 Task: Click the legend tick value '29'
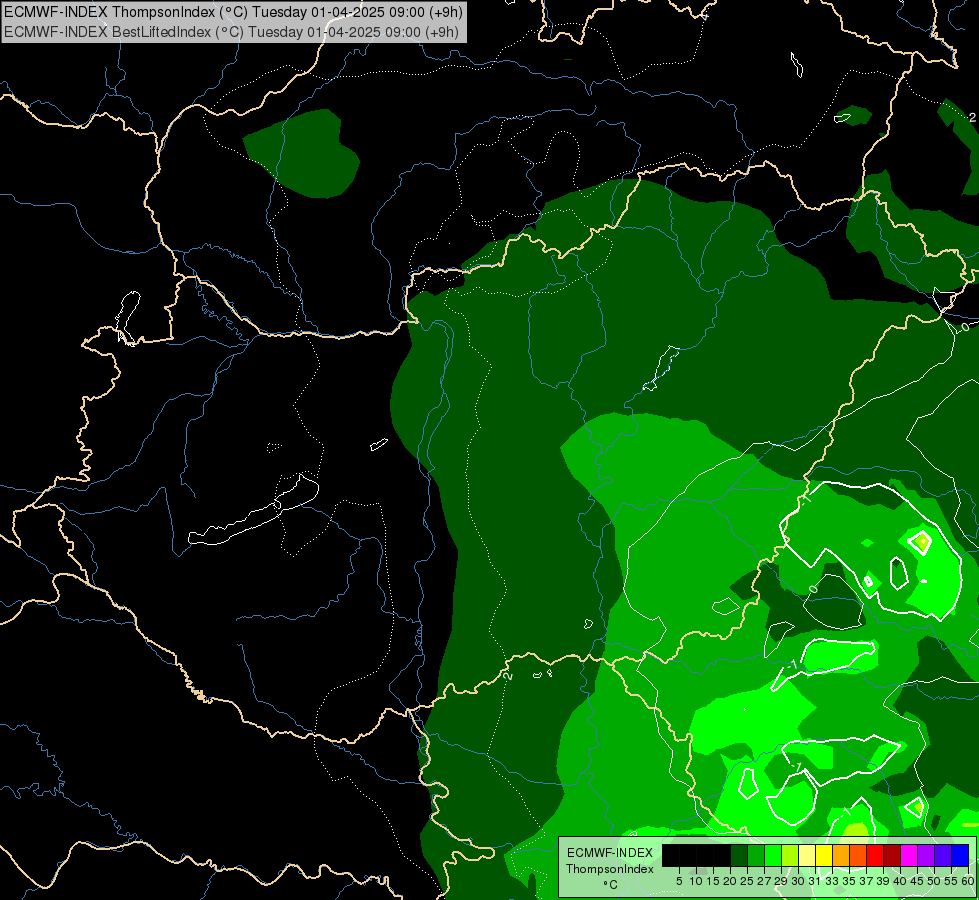tap(781, 881)
